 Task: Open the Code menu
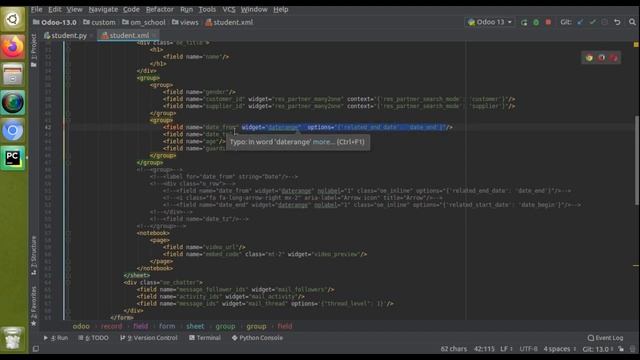pyautogui.click(x=131, y=9)
